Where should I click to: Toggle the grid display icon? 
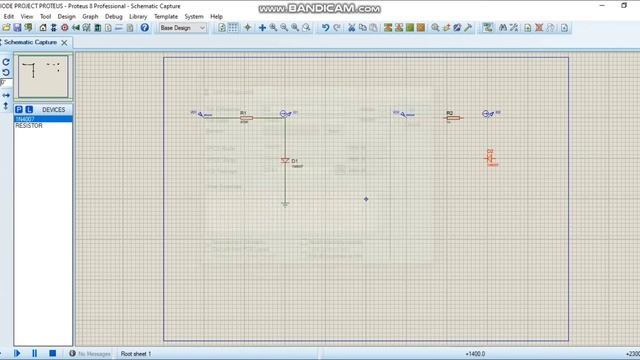[x=233, y=28]
